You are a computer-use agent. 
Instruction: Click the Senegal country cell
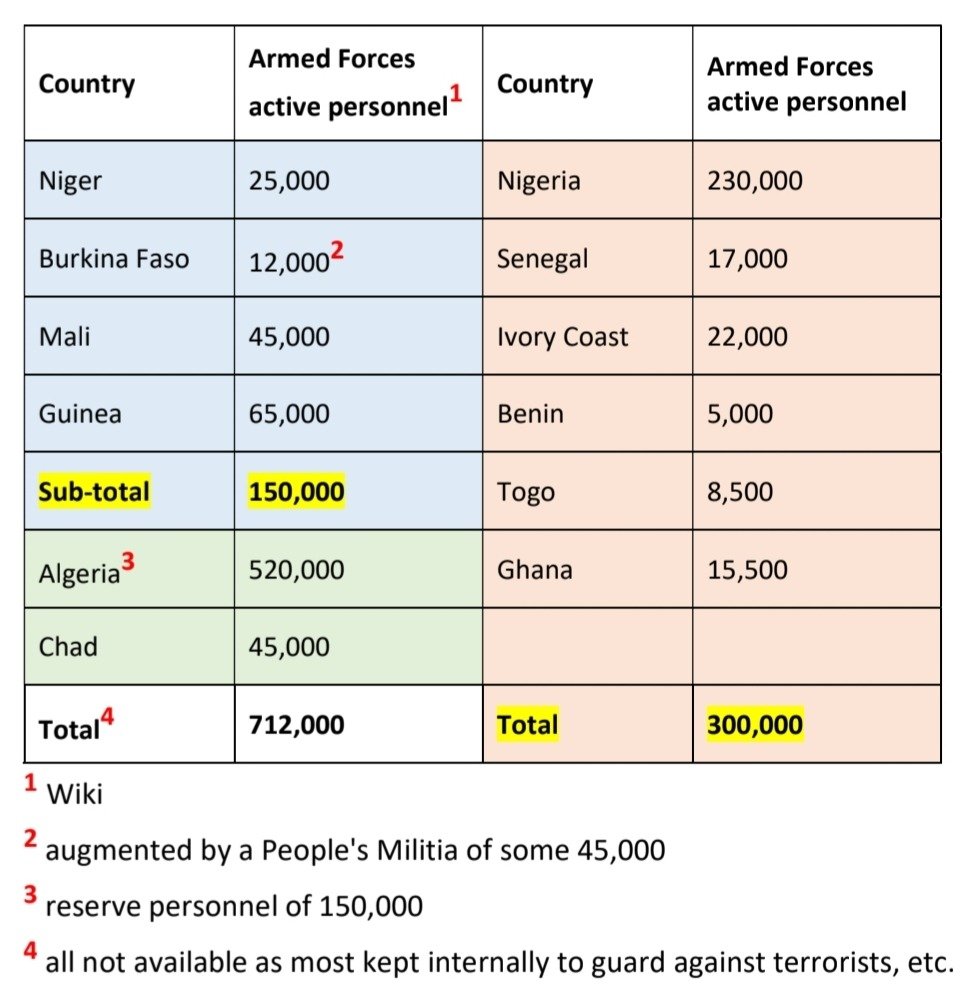click(542, 259)
